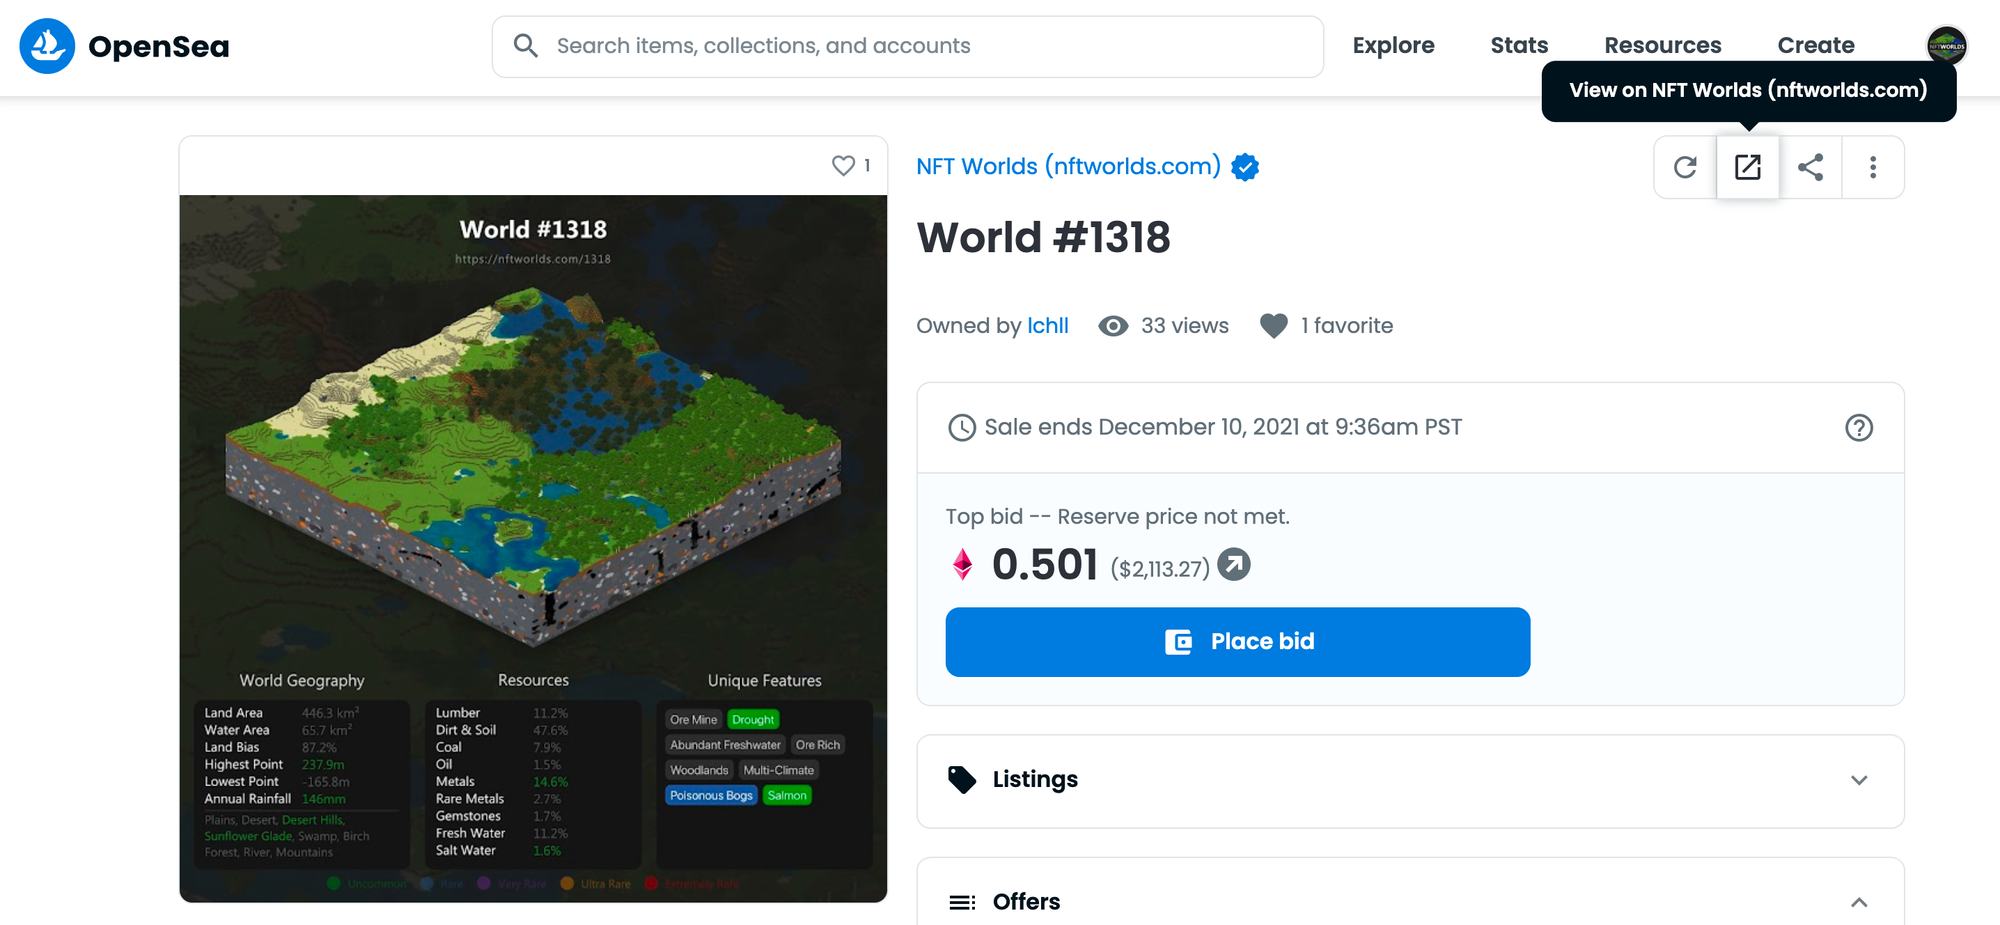Click the Place bid button

(1238, 642)
